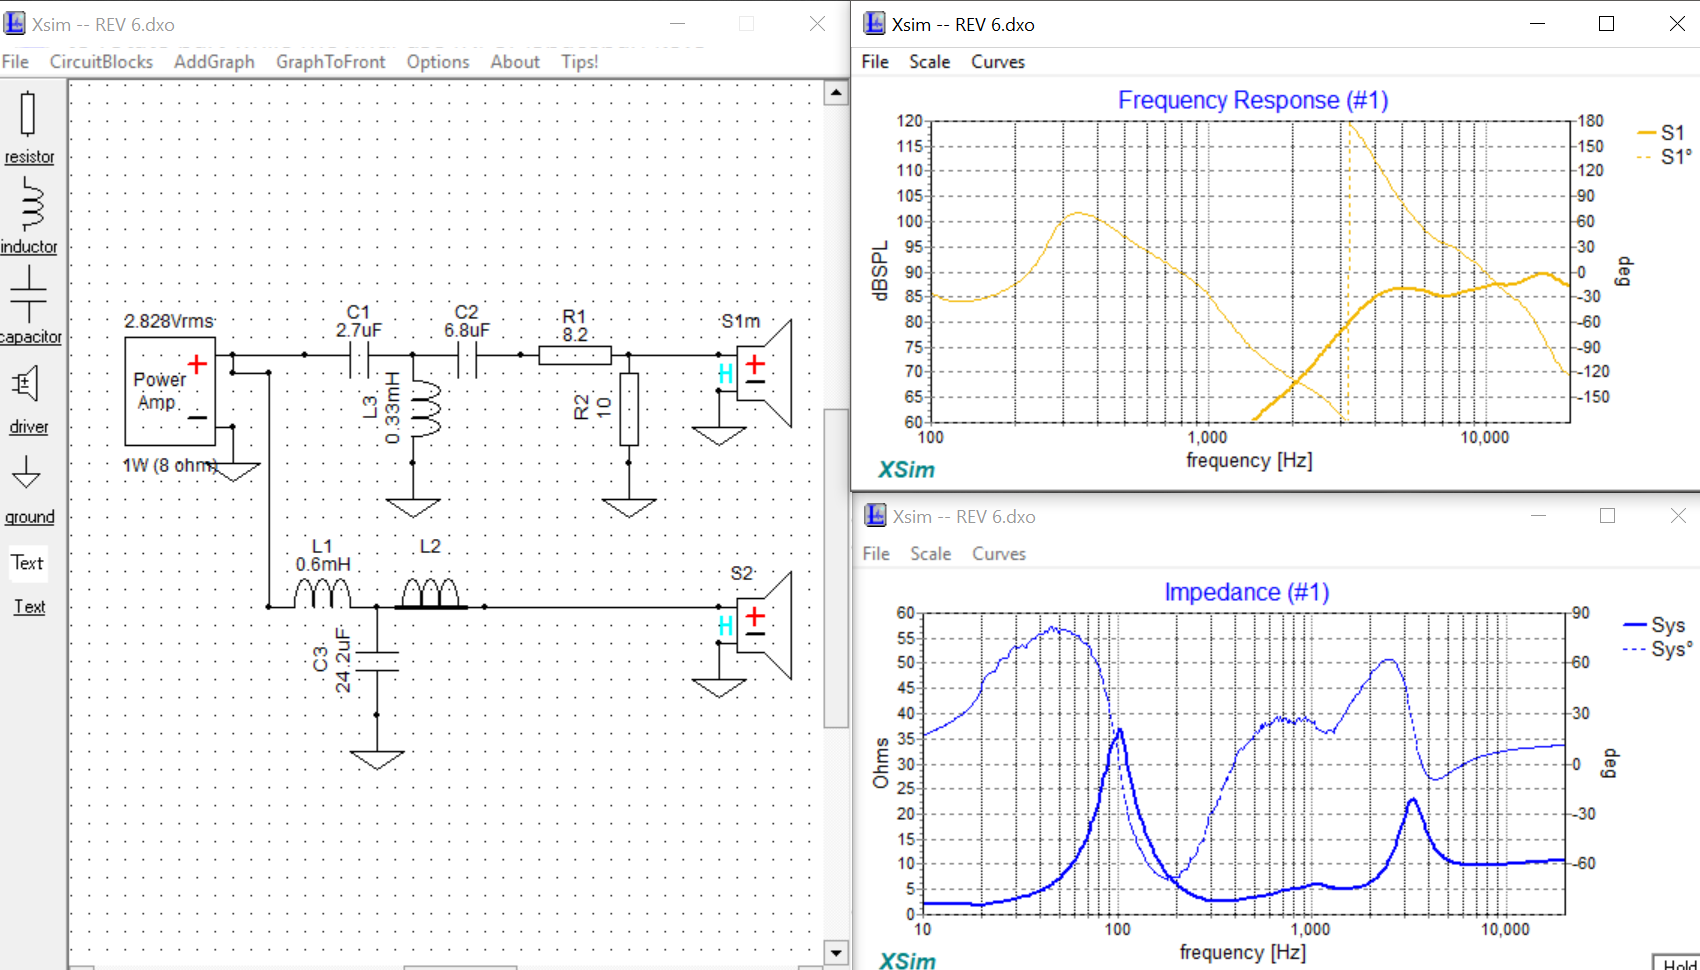
Task: Click the 2.828Vrms label
Action: 169,321
